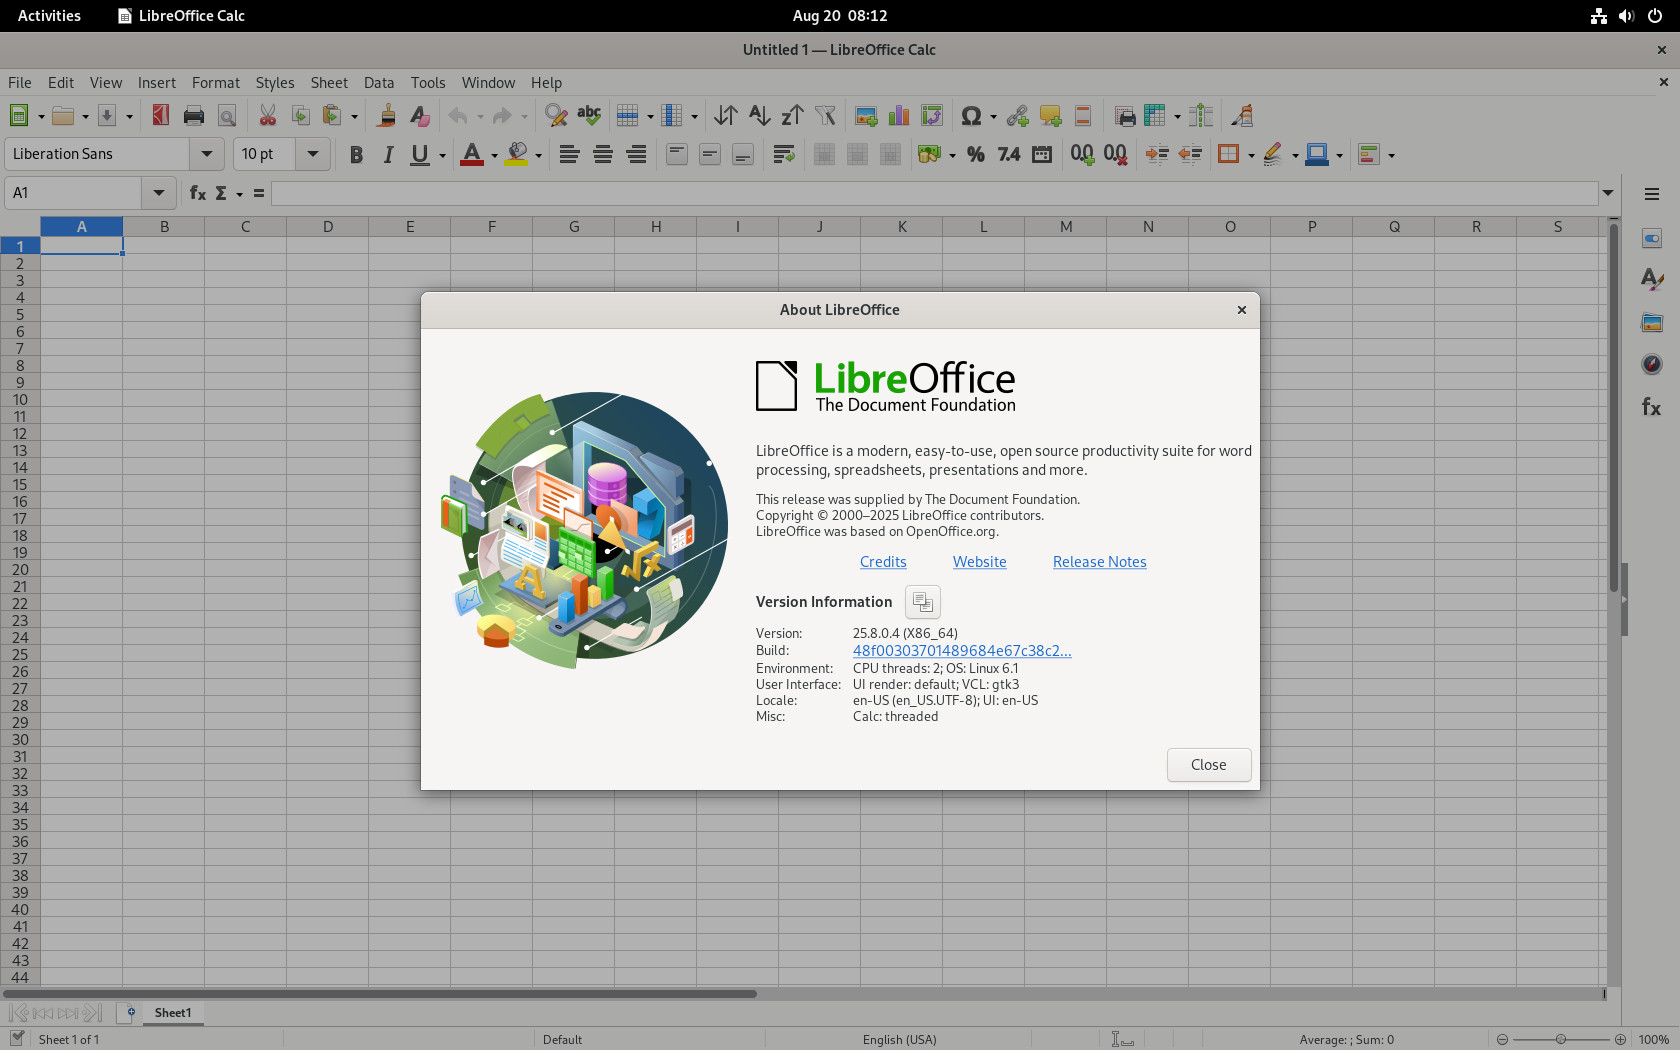Viewport: 1680px width, 1050px height.
Task: Open Conditional Formatting dropdown arrow
Action: [1391, 155]
